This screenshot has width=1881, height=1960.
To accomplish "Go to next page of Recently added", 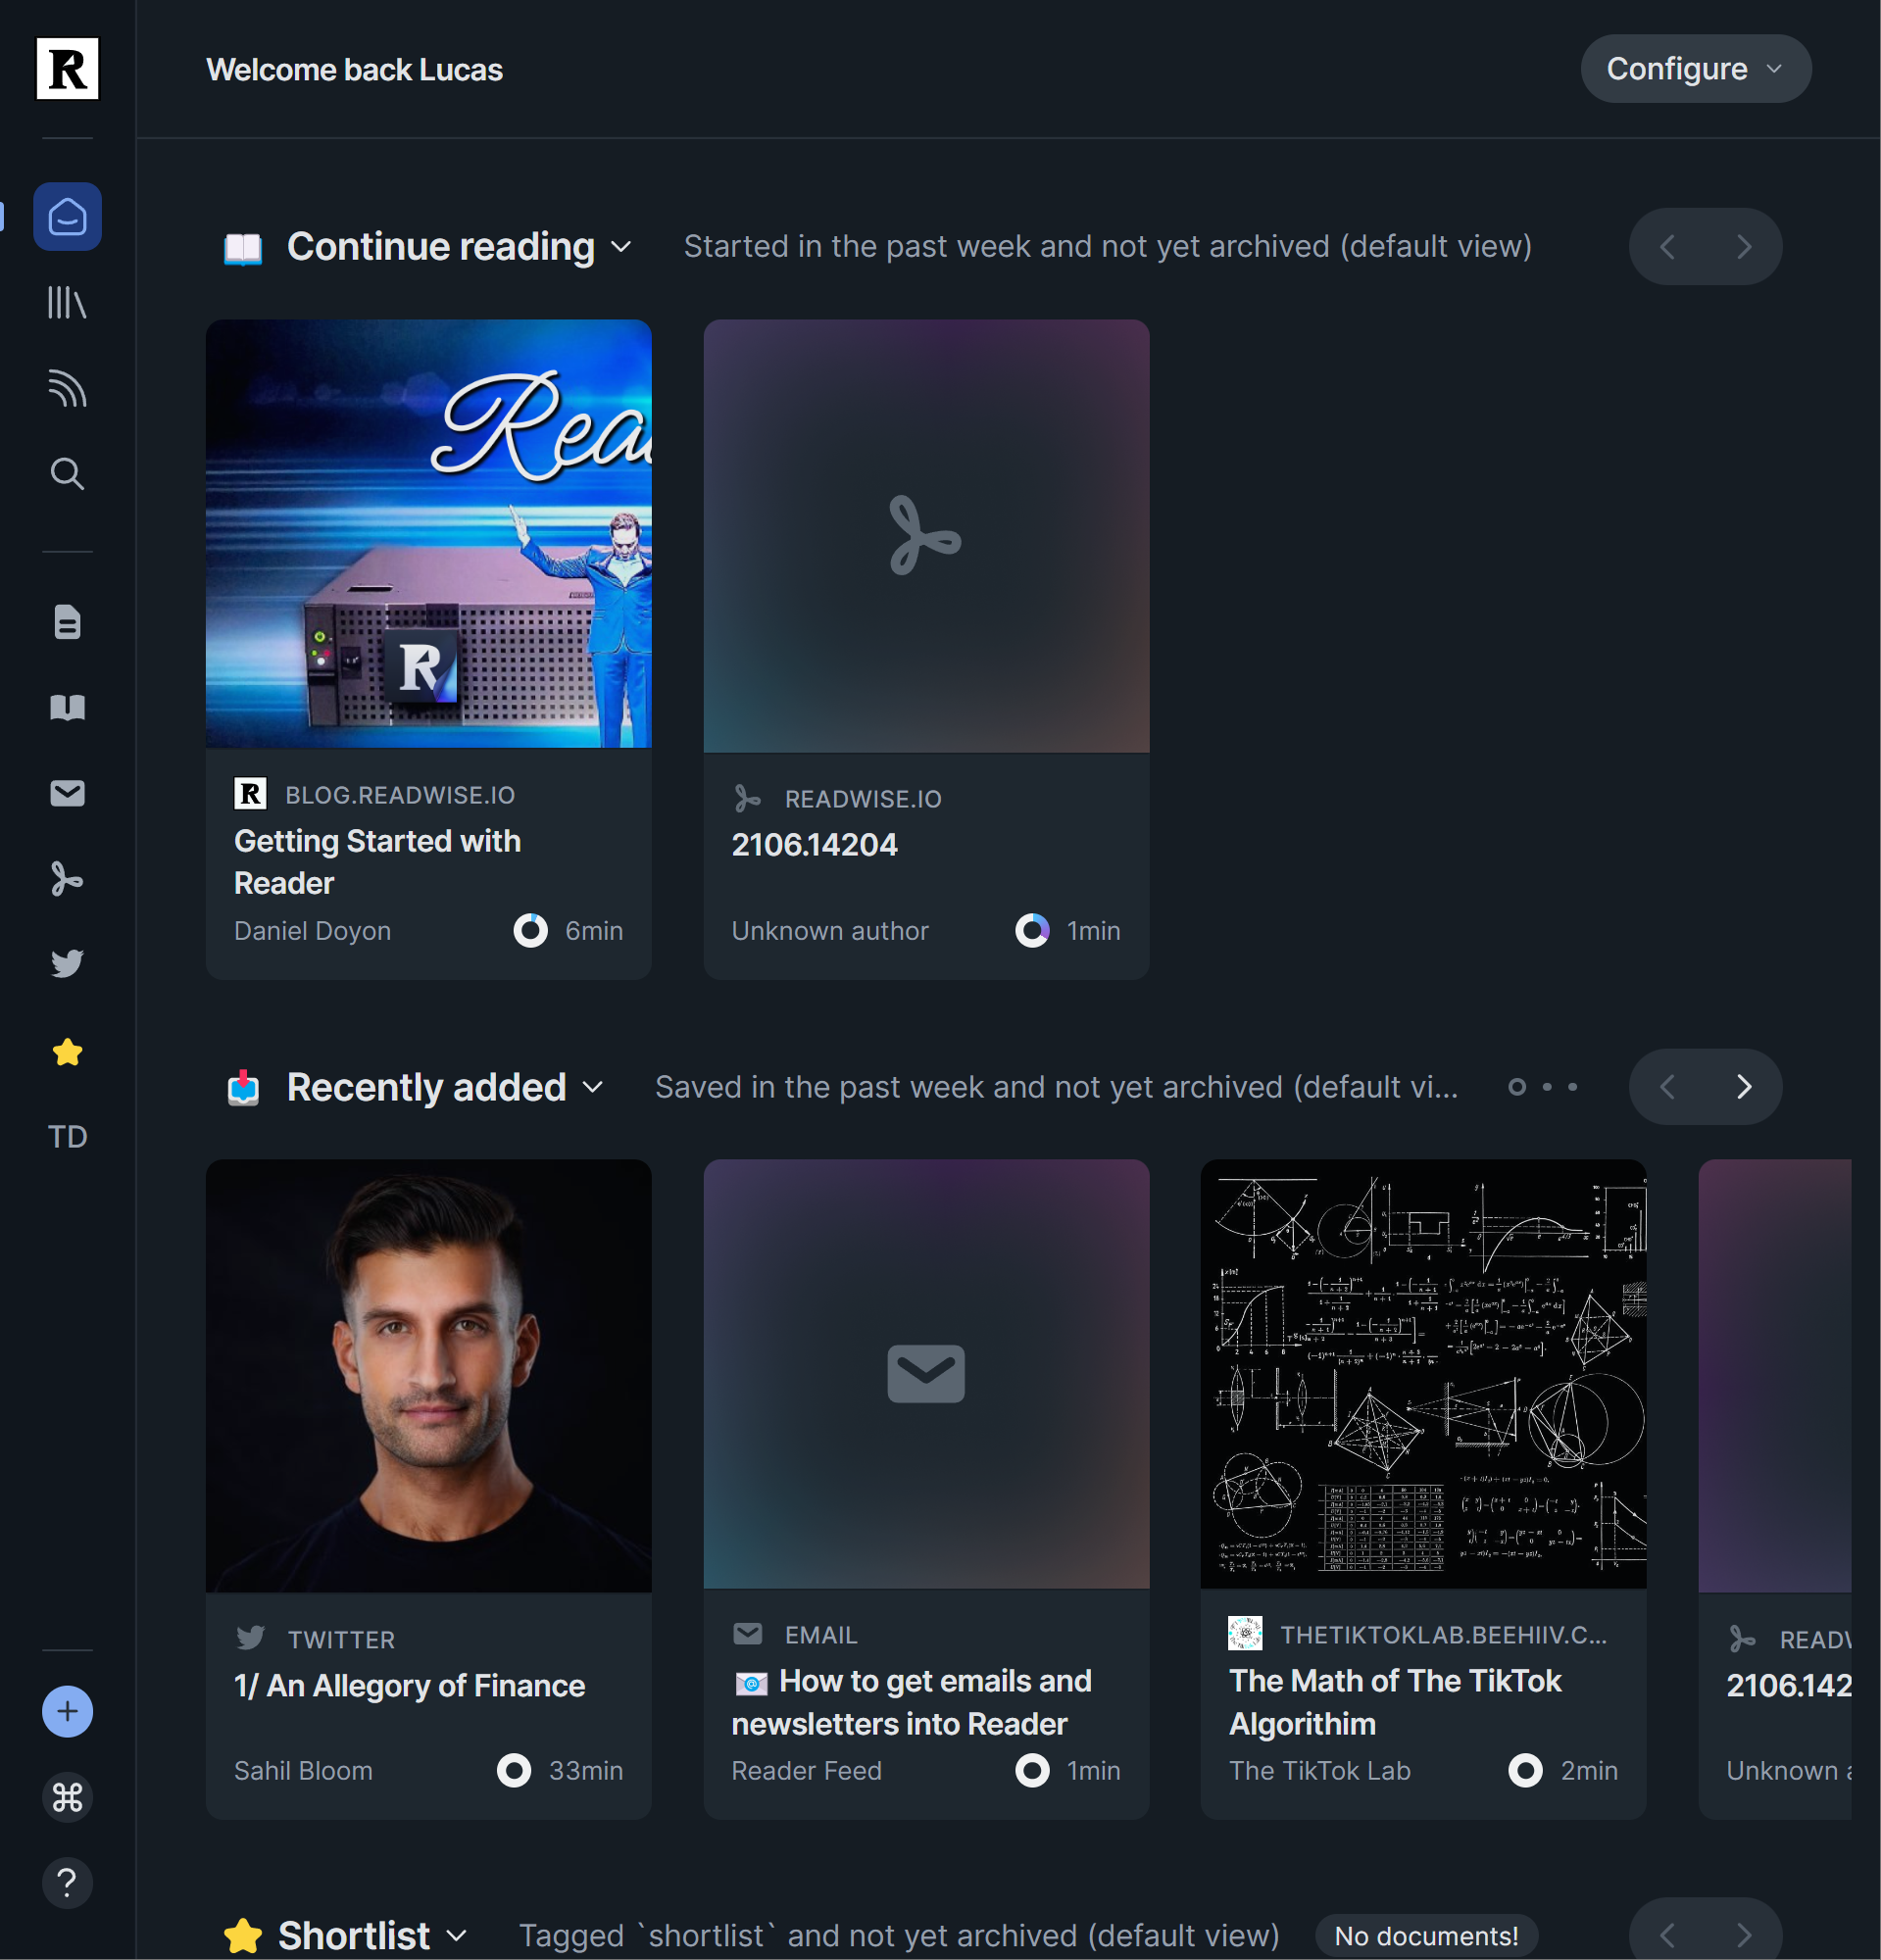I will pyautogui.click(x=1743, y=1088).
